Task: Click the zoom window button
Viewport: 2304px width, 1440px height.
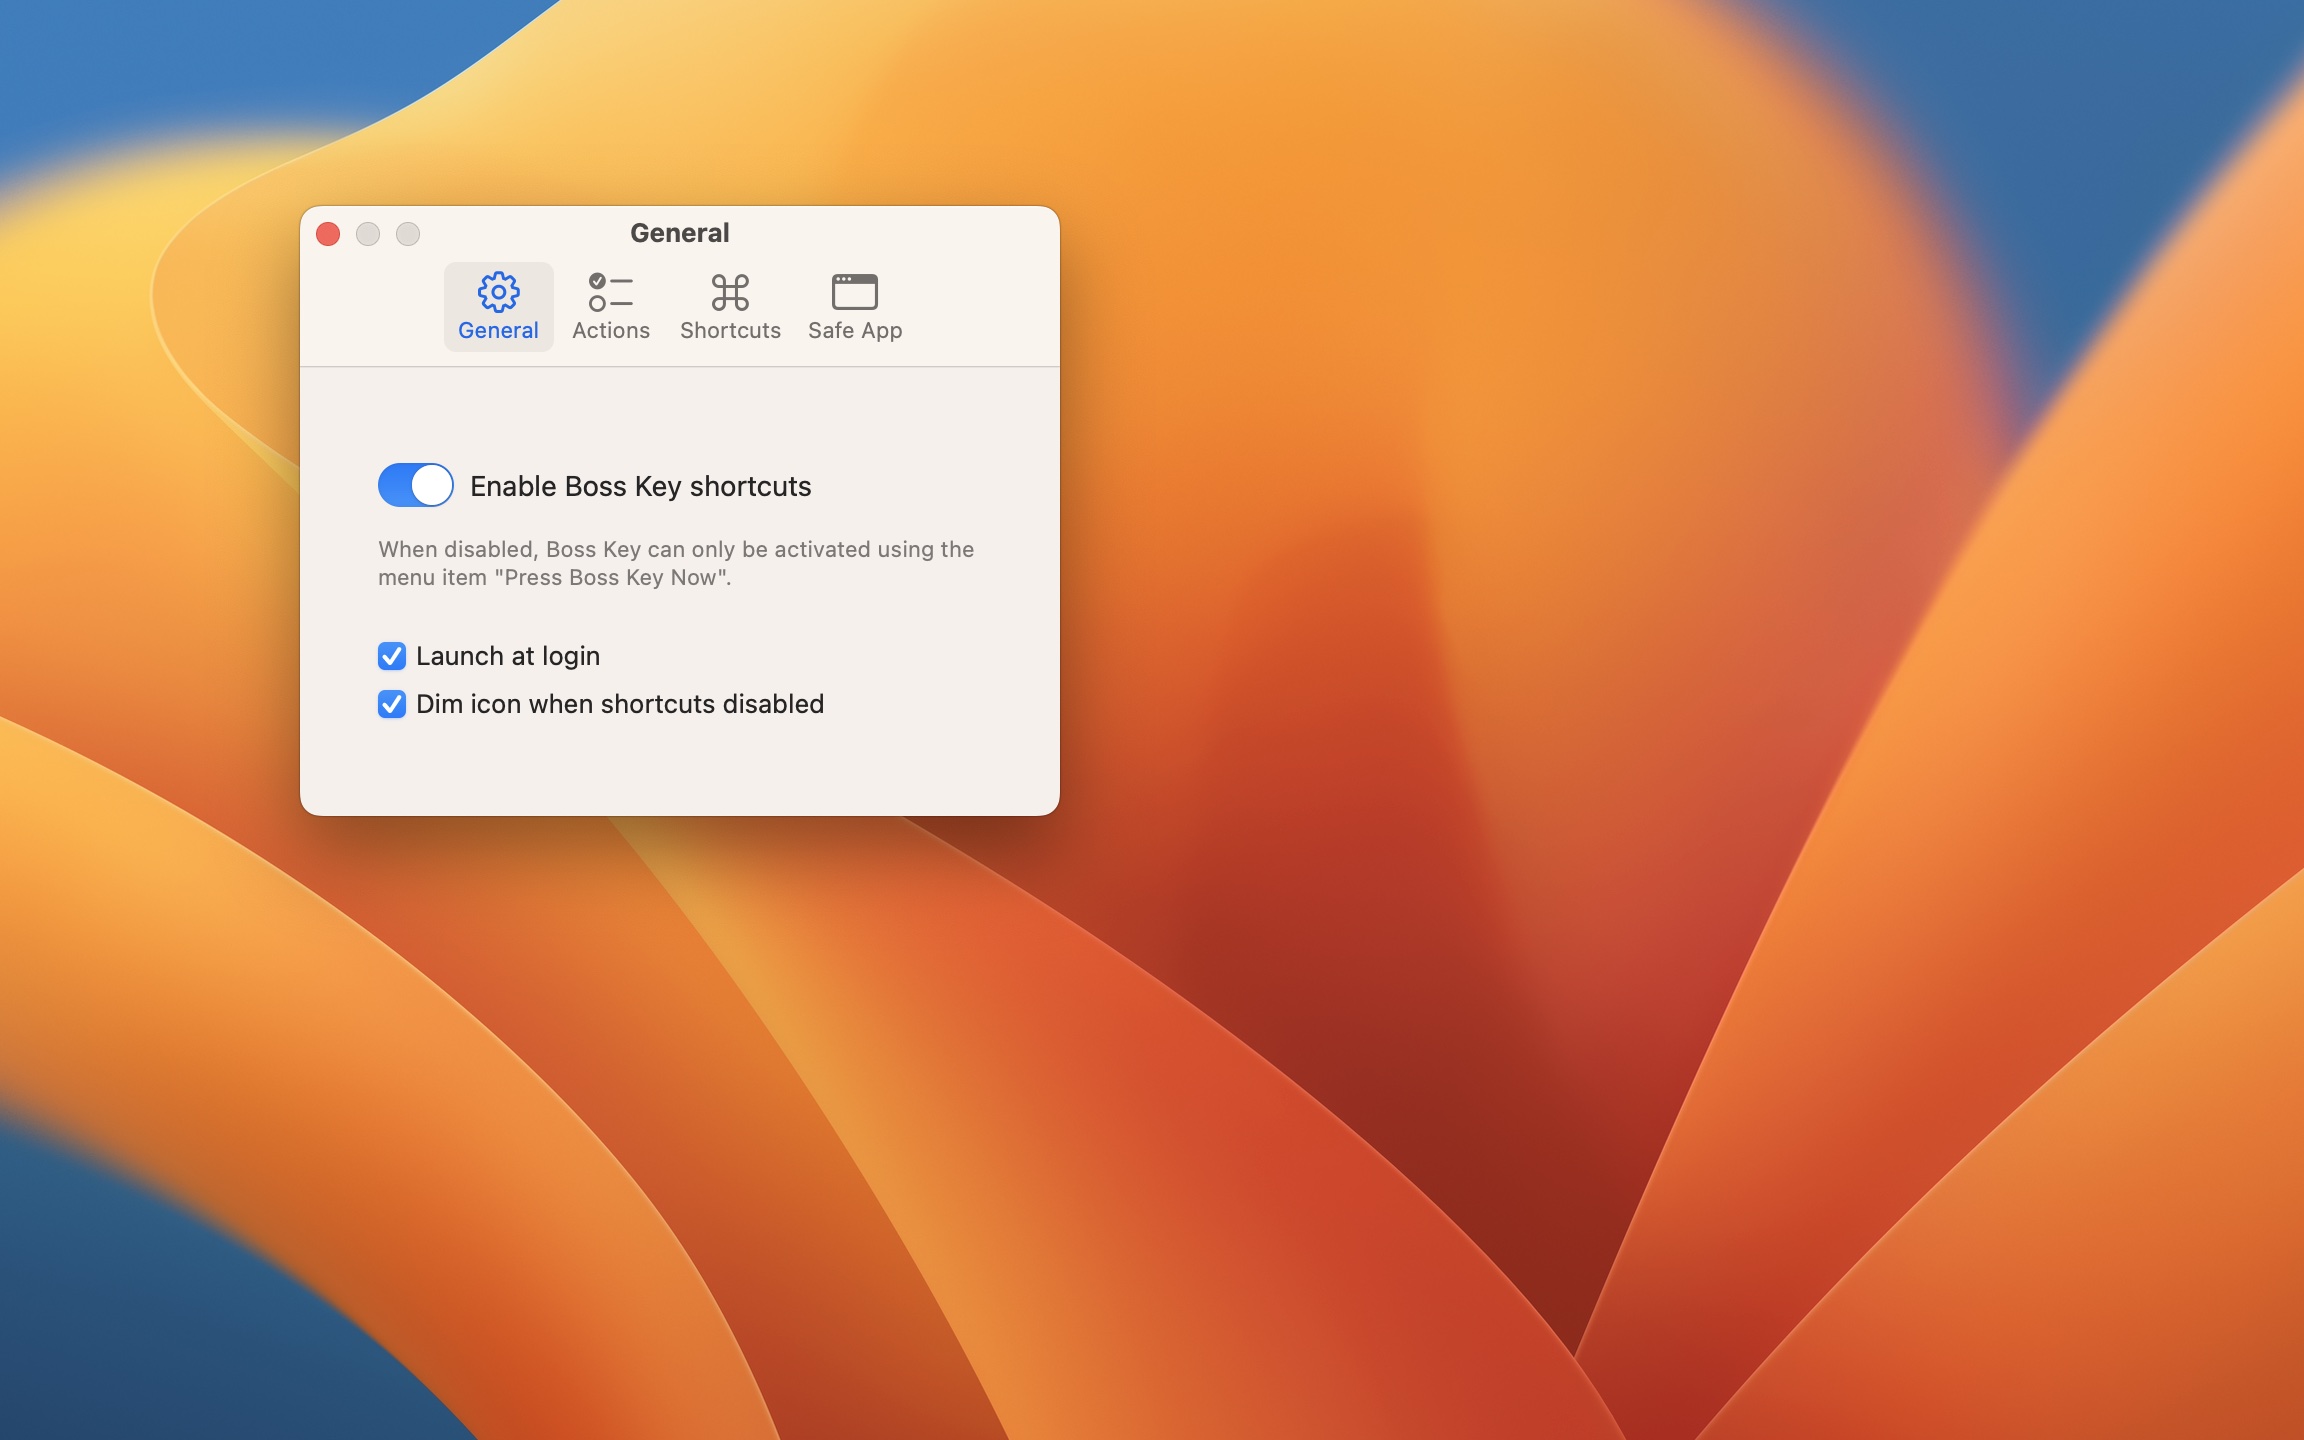Action: tap(408, 234)
